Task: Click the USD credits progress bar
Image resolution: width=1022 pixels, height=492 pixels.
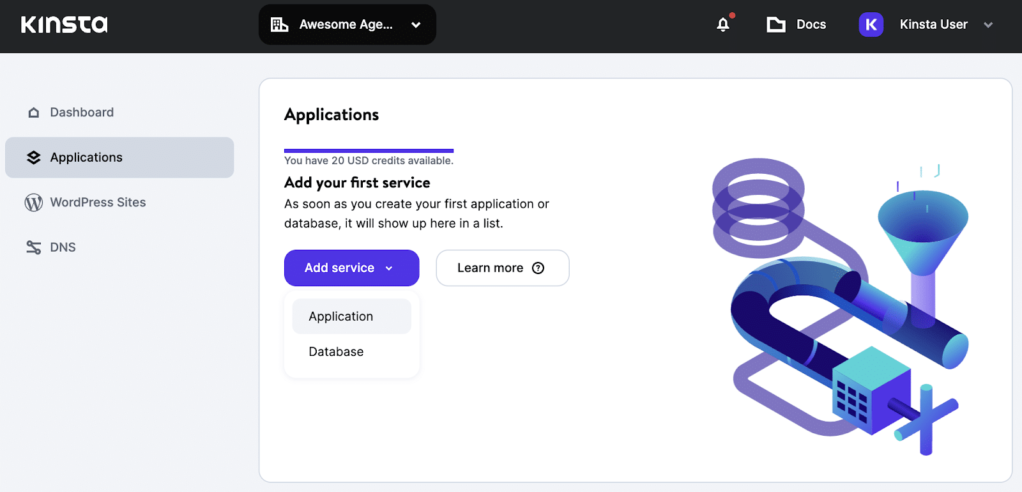Action: coord(368,151)
